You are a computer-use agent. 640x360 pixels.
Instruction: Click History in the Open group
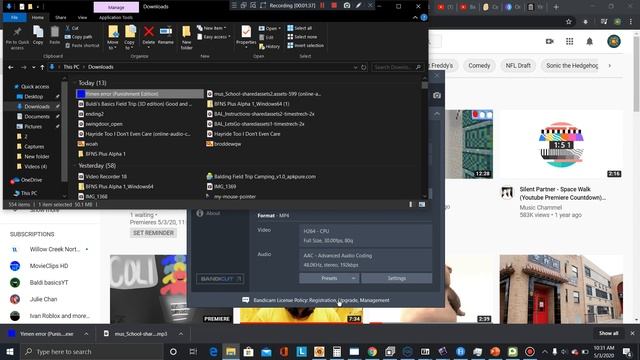click(x=269, y=46)
